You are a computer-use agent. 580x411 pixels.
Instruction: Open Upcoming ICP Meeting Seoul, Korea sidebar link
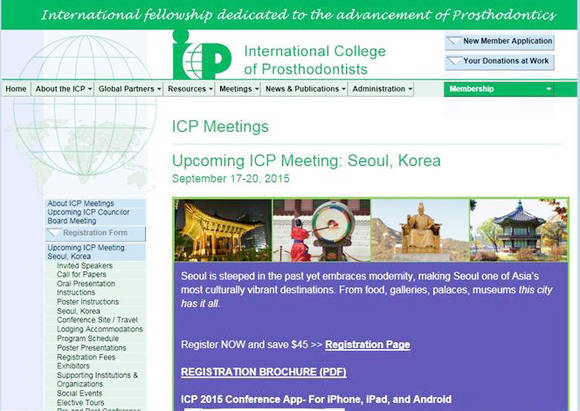tap(86, 252)
